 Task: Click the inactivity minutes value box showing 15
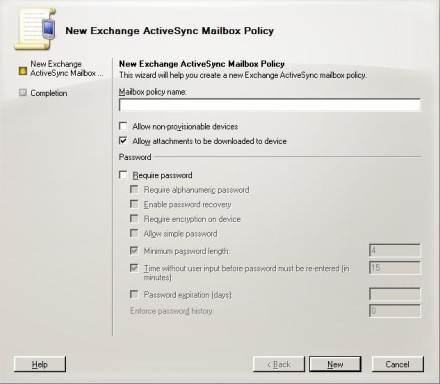pyautogui.click(x=395, y=268)
